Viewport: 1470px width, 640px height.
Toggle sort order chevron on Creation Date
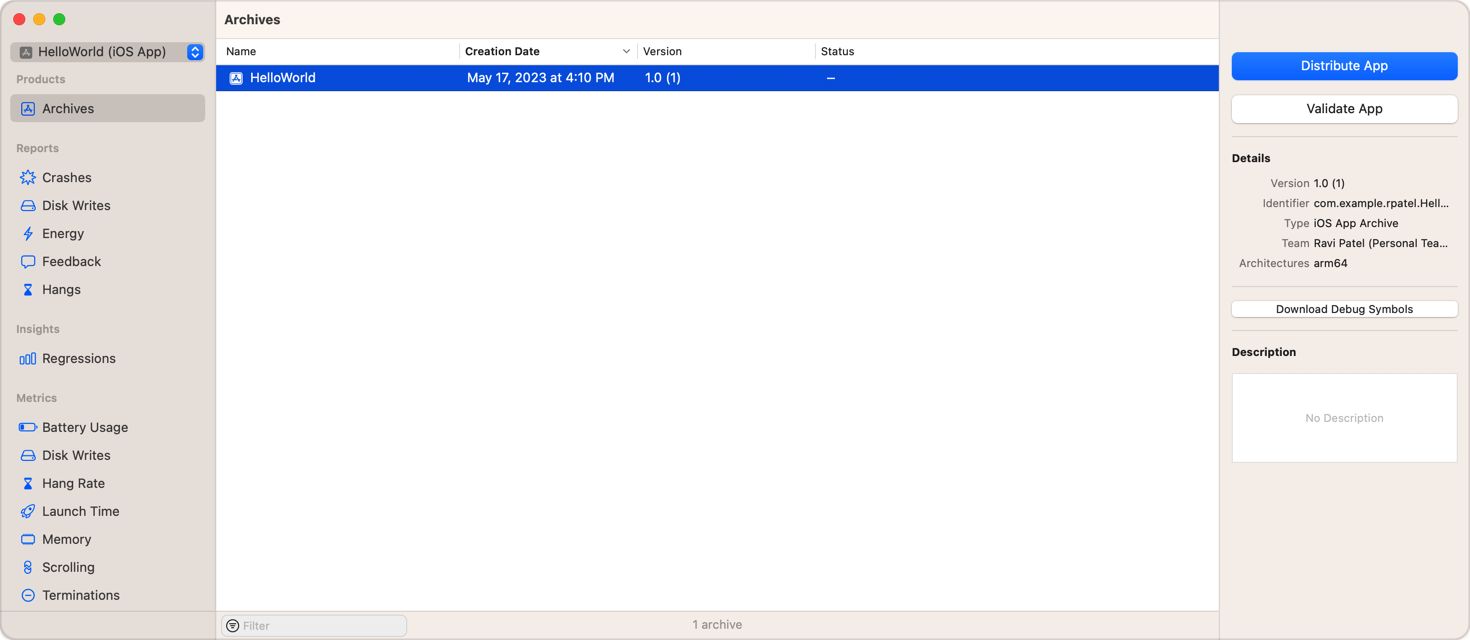tap(626, 52)
